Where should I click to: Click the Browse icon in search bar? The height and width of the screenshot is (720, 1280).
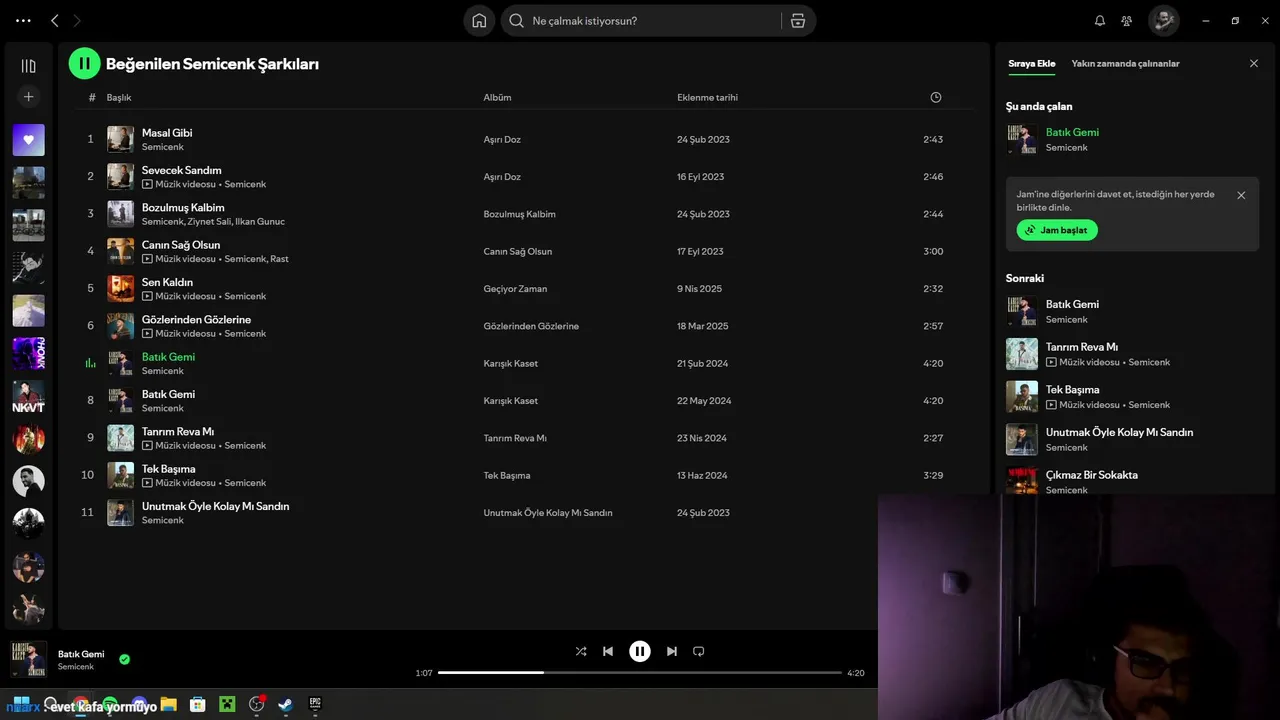tap(797, 20)
